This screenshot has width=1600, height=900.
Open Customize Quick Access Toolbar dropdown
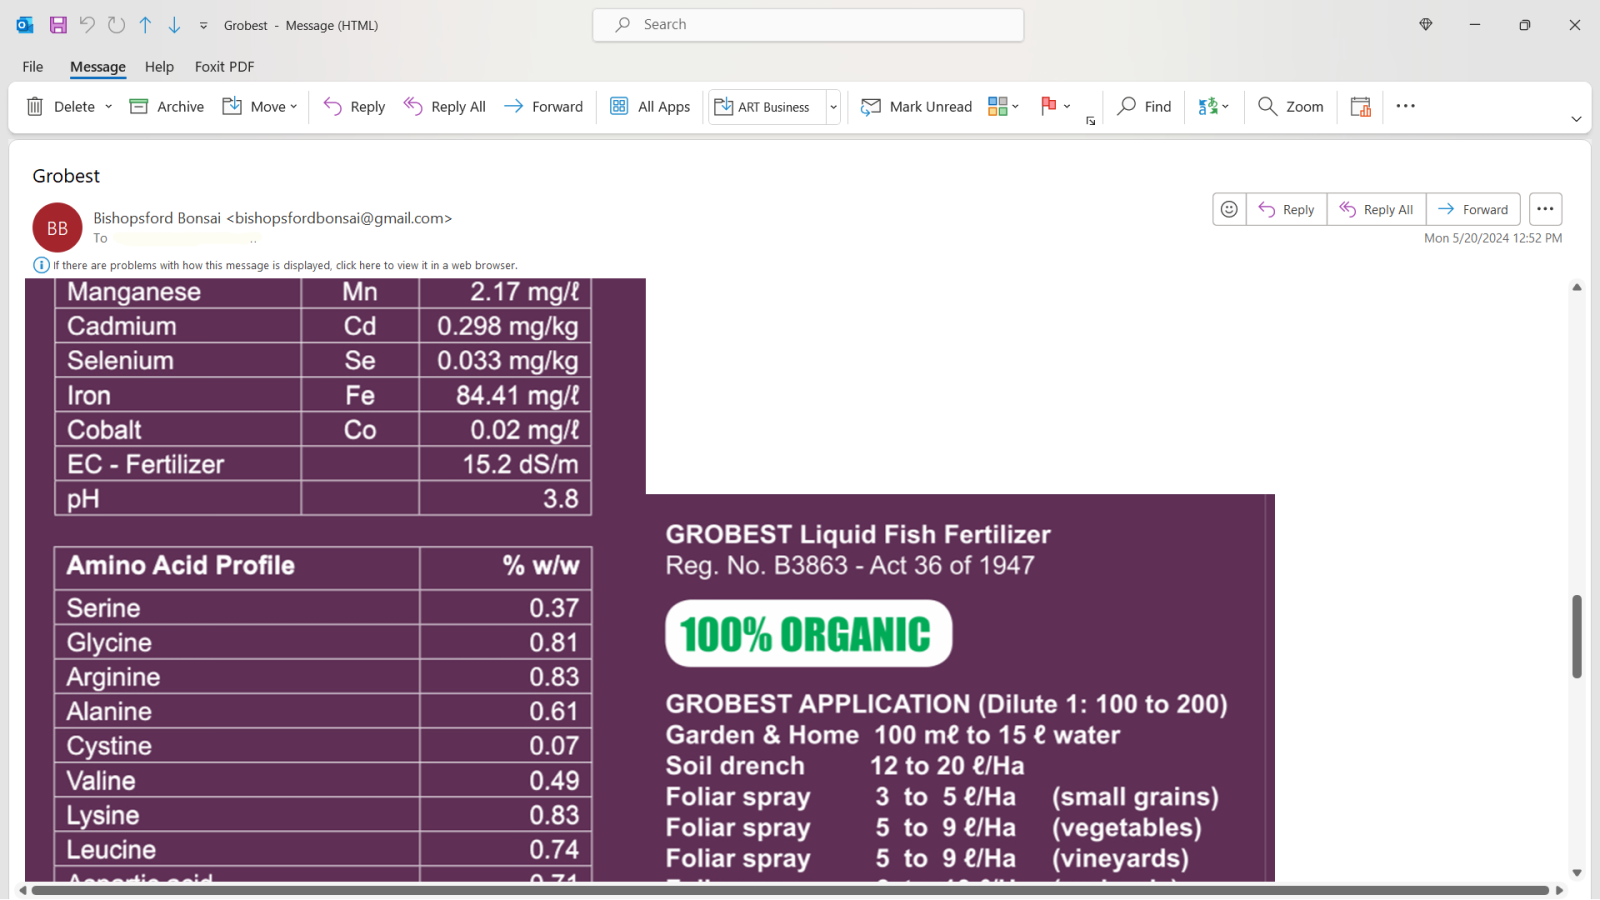coord(203,26)
